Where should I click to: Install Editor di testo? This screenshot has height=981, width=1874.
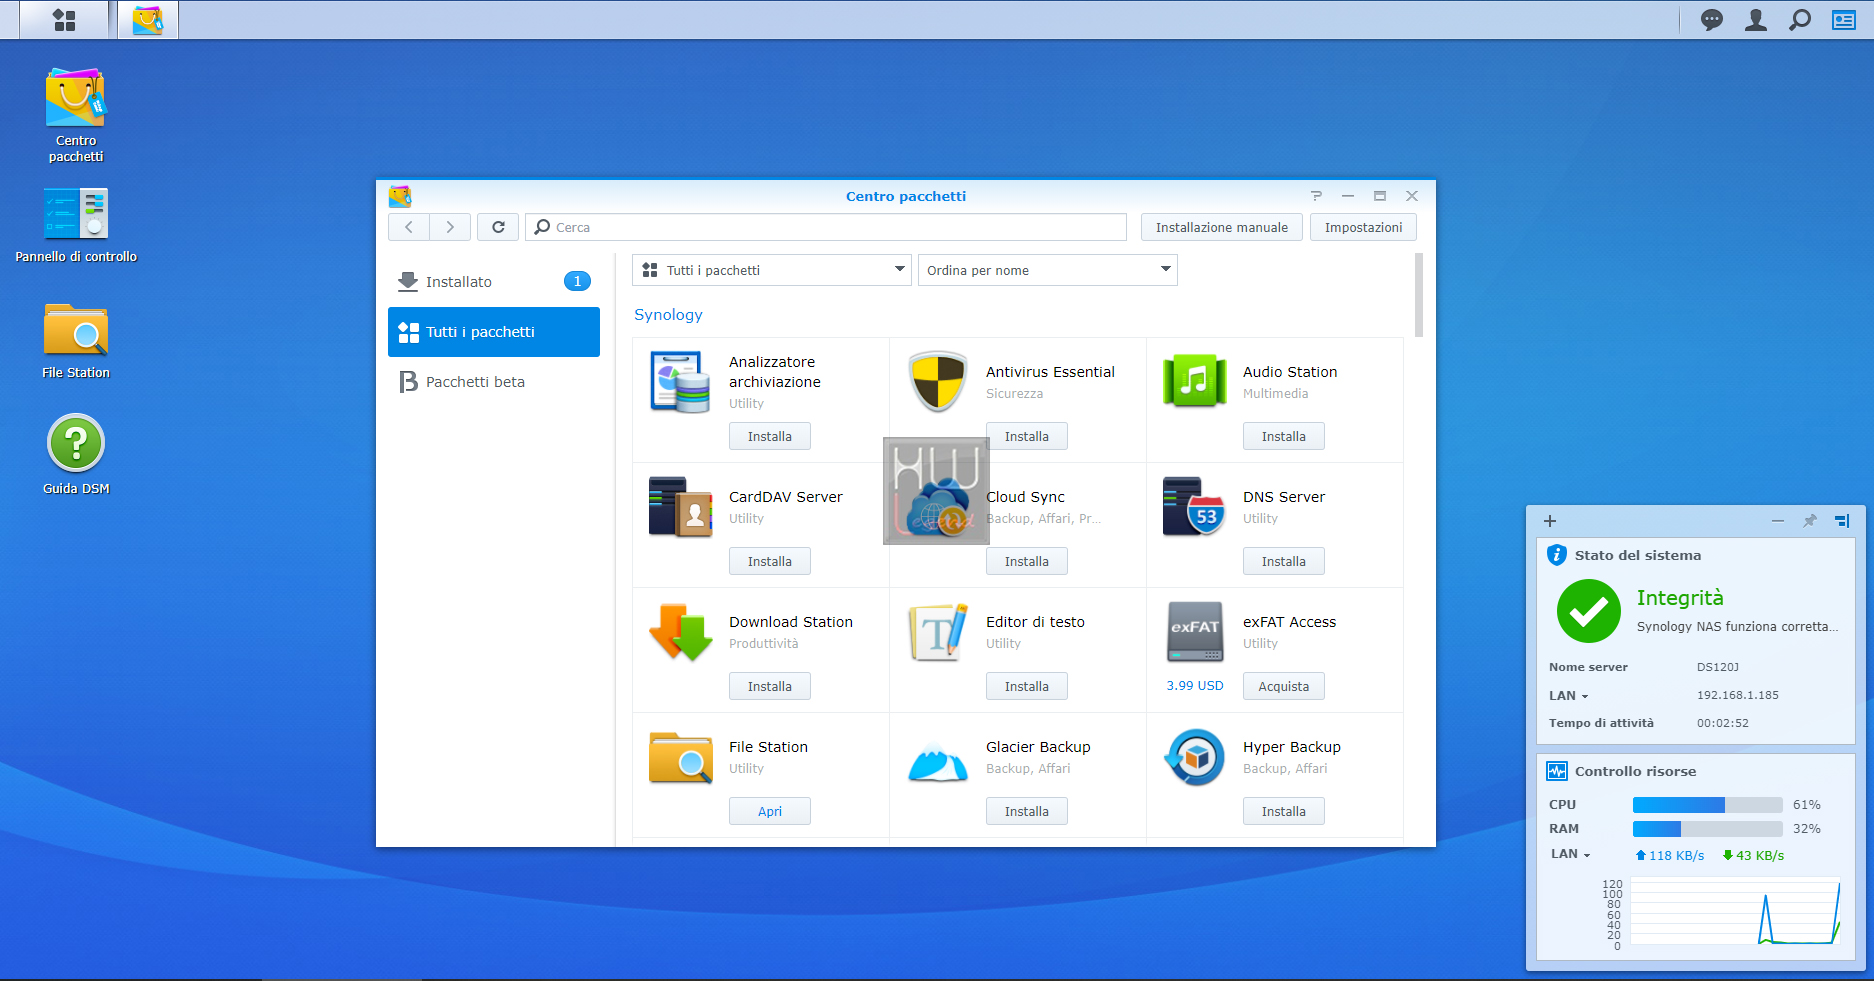pos(1027,687)
